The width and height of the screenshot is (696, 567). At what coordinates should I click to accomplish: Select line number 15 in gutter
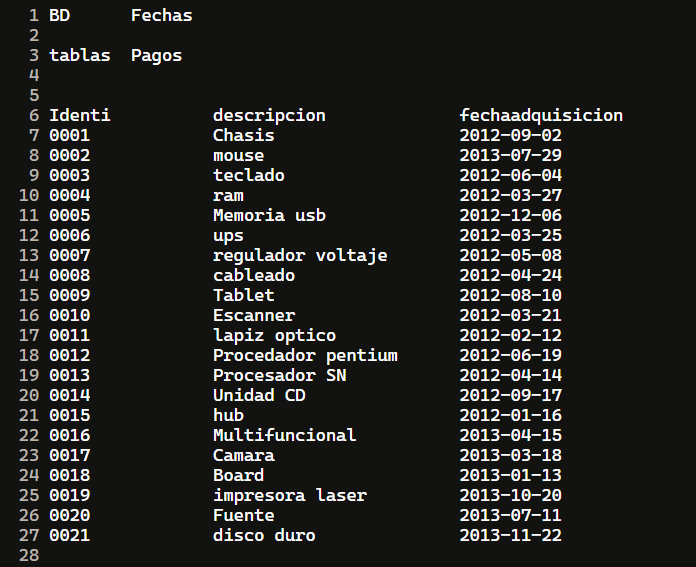coord(29,295)
